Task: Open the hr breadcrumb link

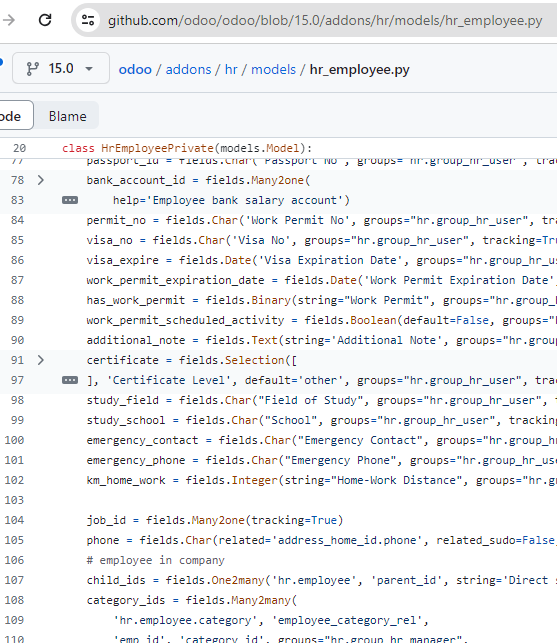Action: 231,69
